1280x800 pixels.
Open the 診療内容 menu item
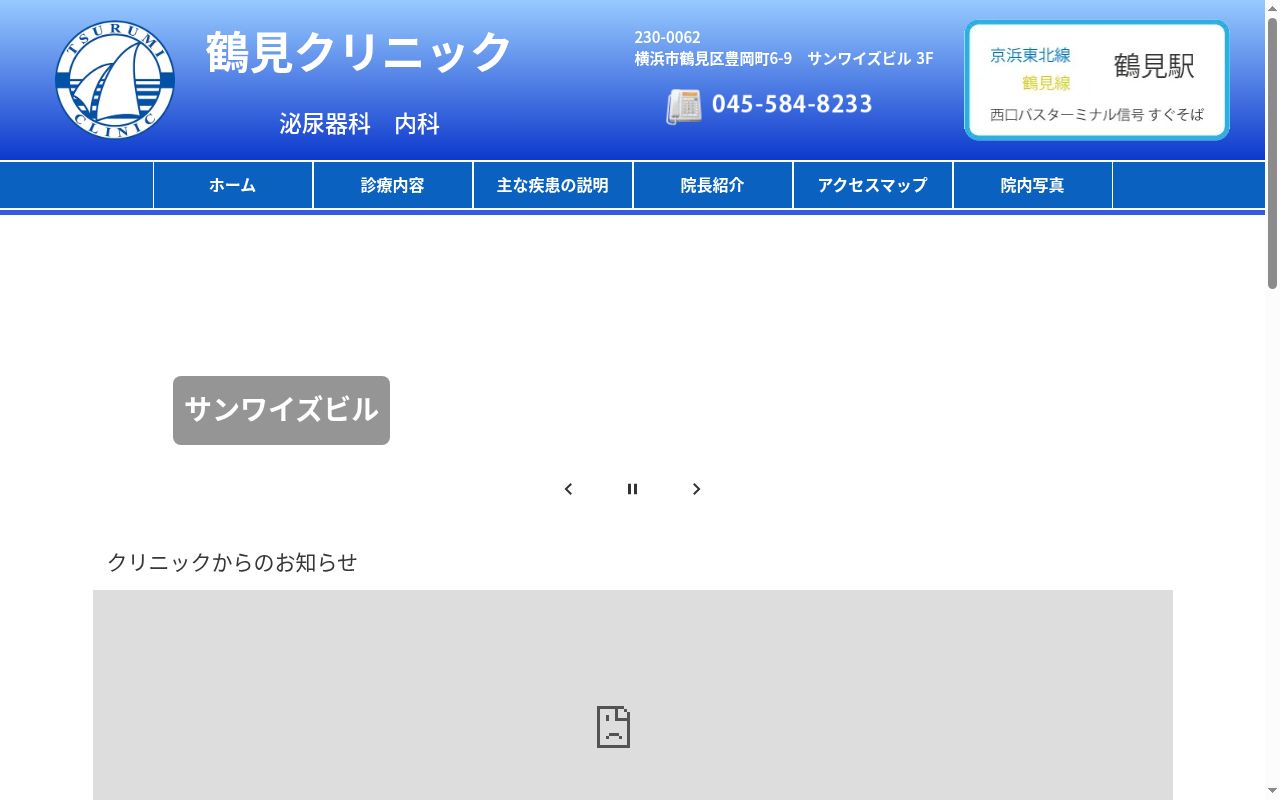393,185
